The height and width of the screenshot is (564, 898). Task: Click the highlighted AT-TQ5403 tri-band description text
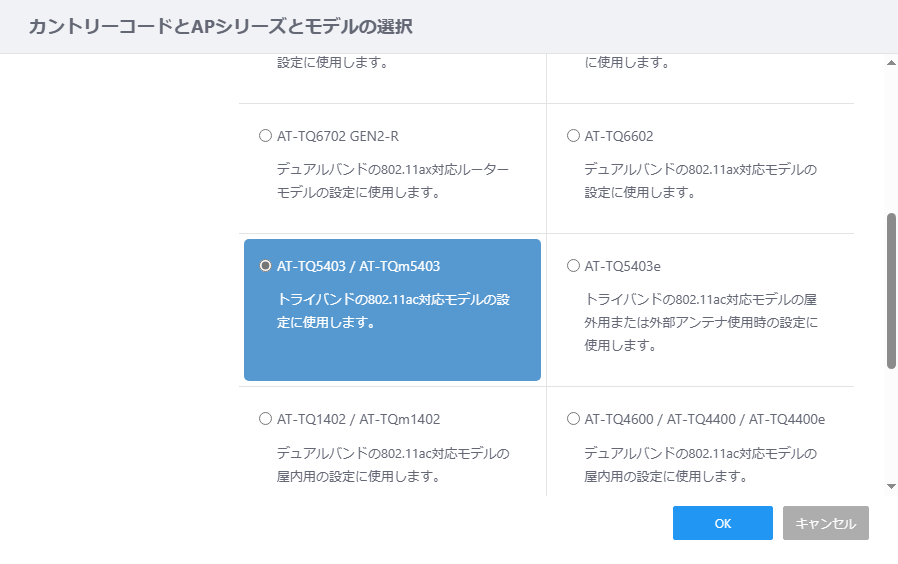(393, 311)
